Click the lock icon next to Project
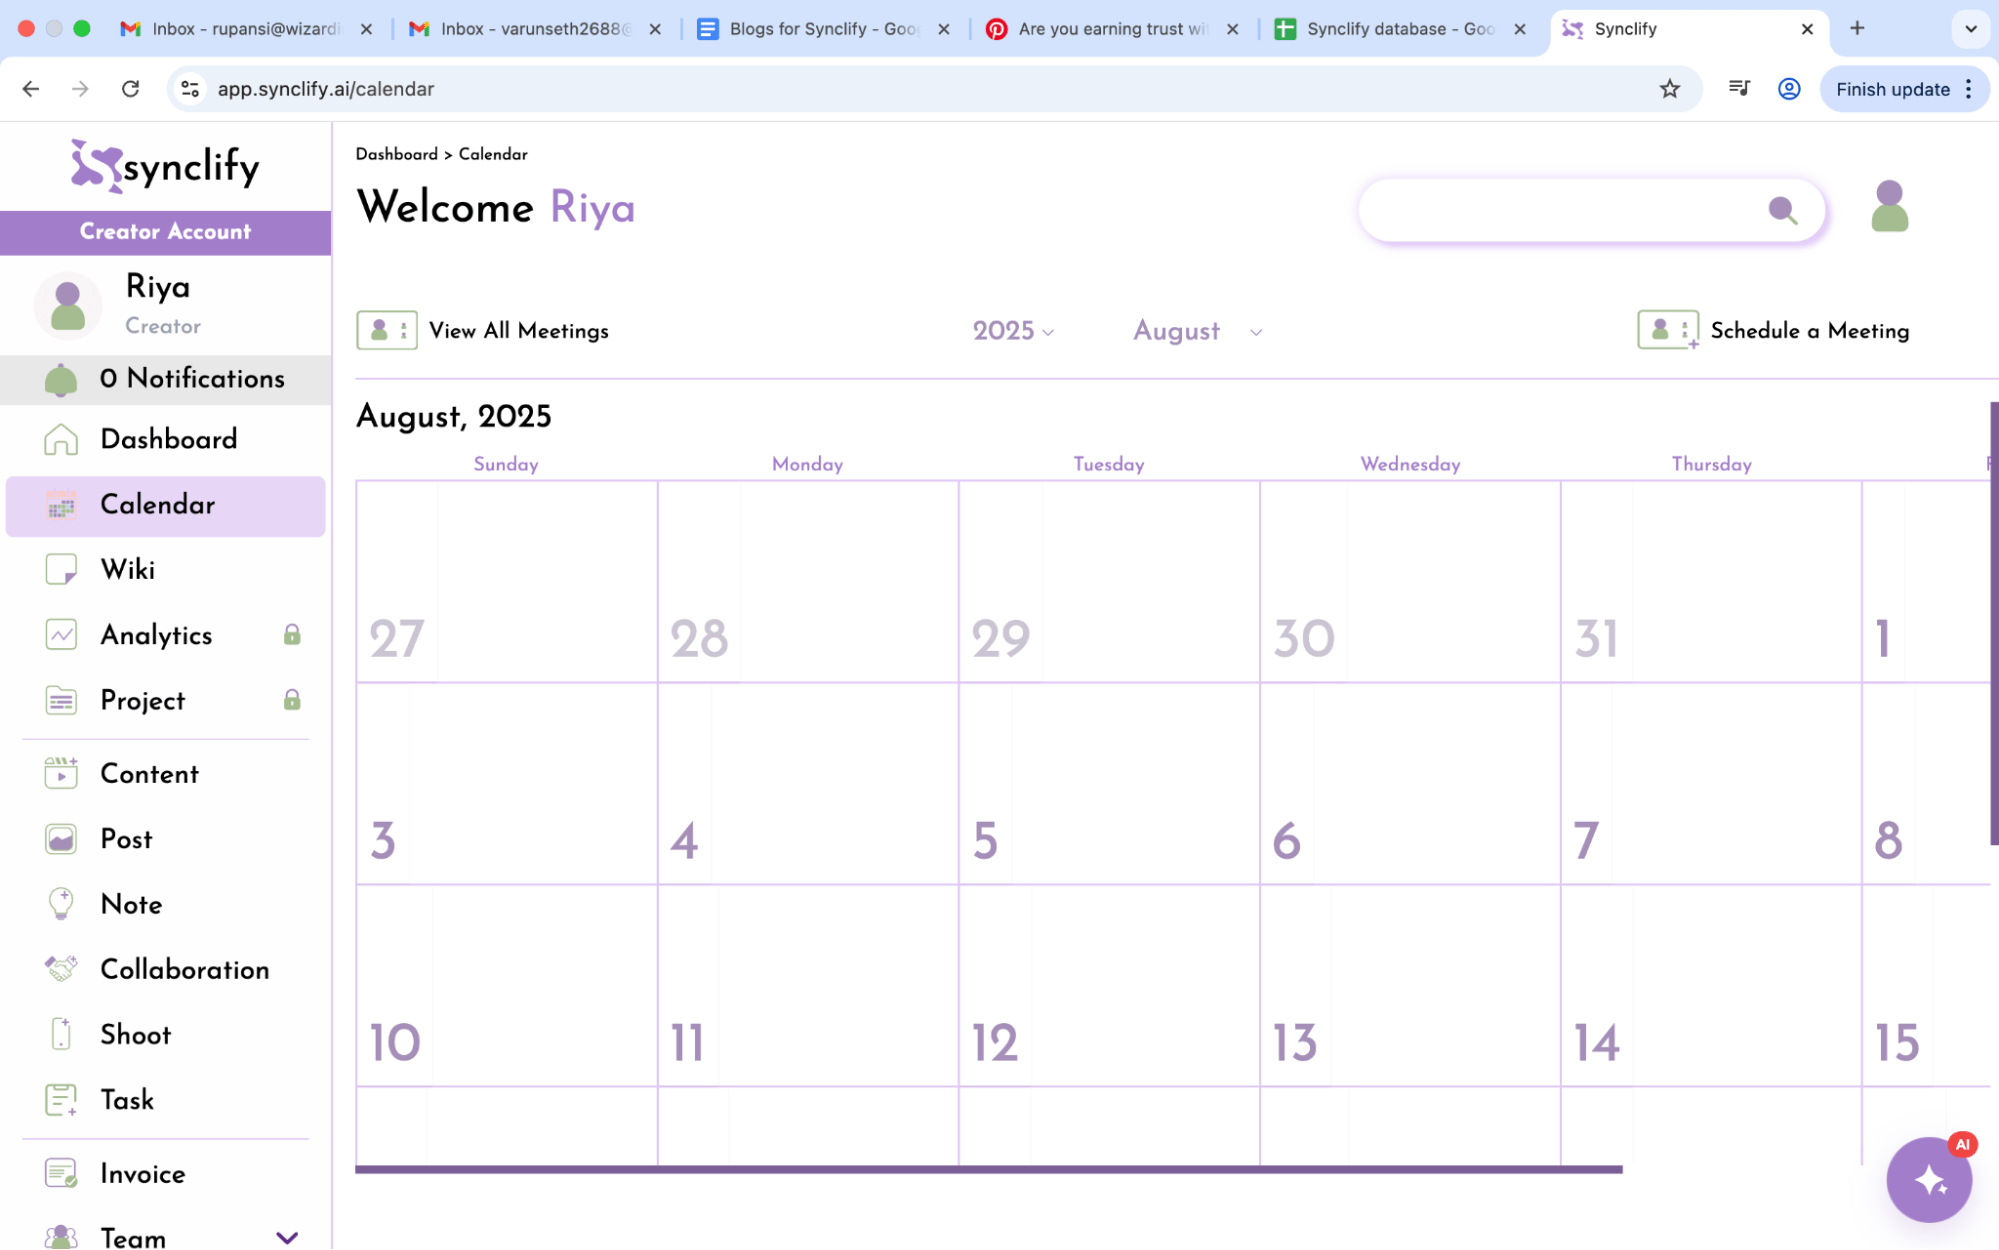Image resolution: width=1999 pixels, height=1250 pixels. 291,700
